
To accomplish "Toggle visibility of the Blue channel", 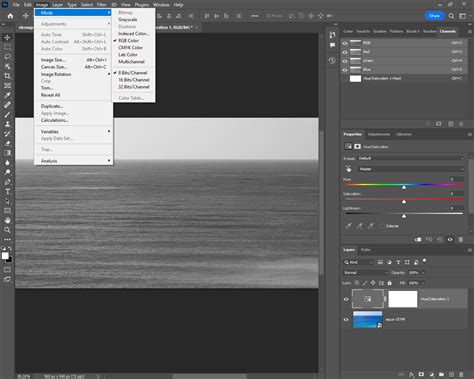I will pos(345,70).
